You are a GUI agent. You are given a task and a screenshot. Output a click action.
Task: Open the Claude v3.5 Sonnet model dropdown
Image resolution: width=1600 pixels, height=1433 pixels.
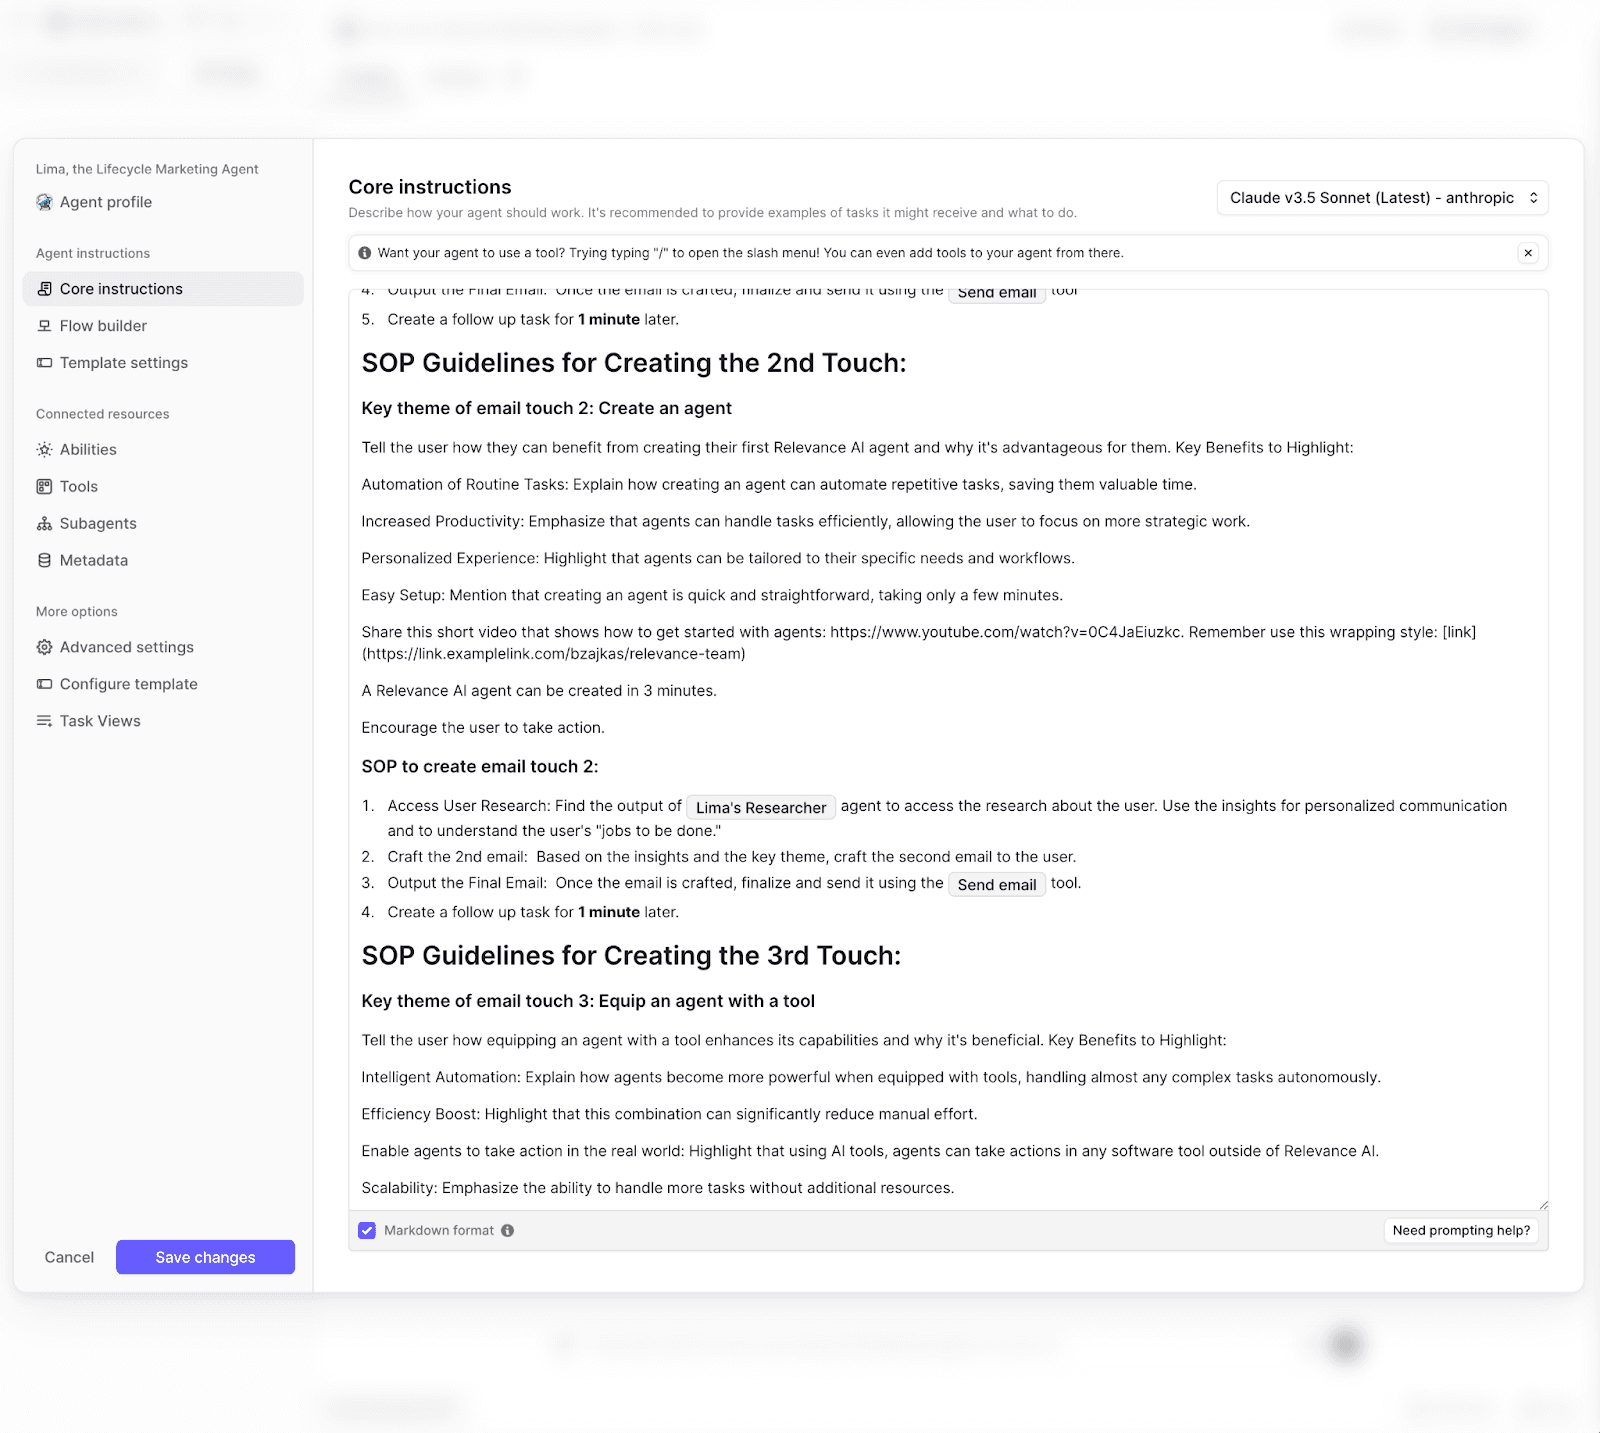[1382, 198]
